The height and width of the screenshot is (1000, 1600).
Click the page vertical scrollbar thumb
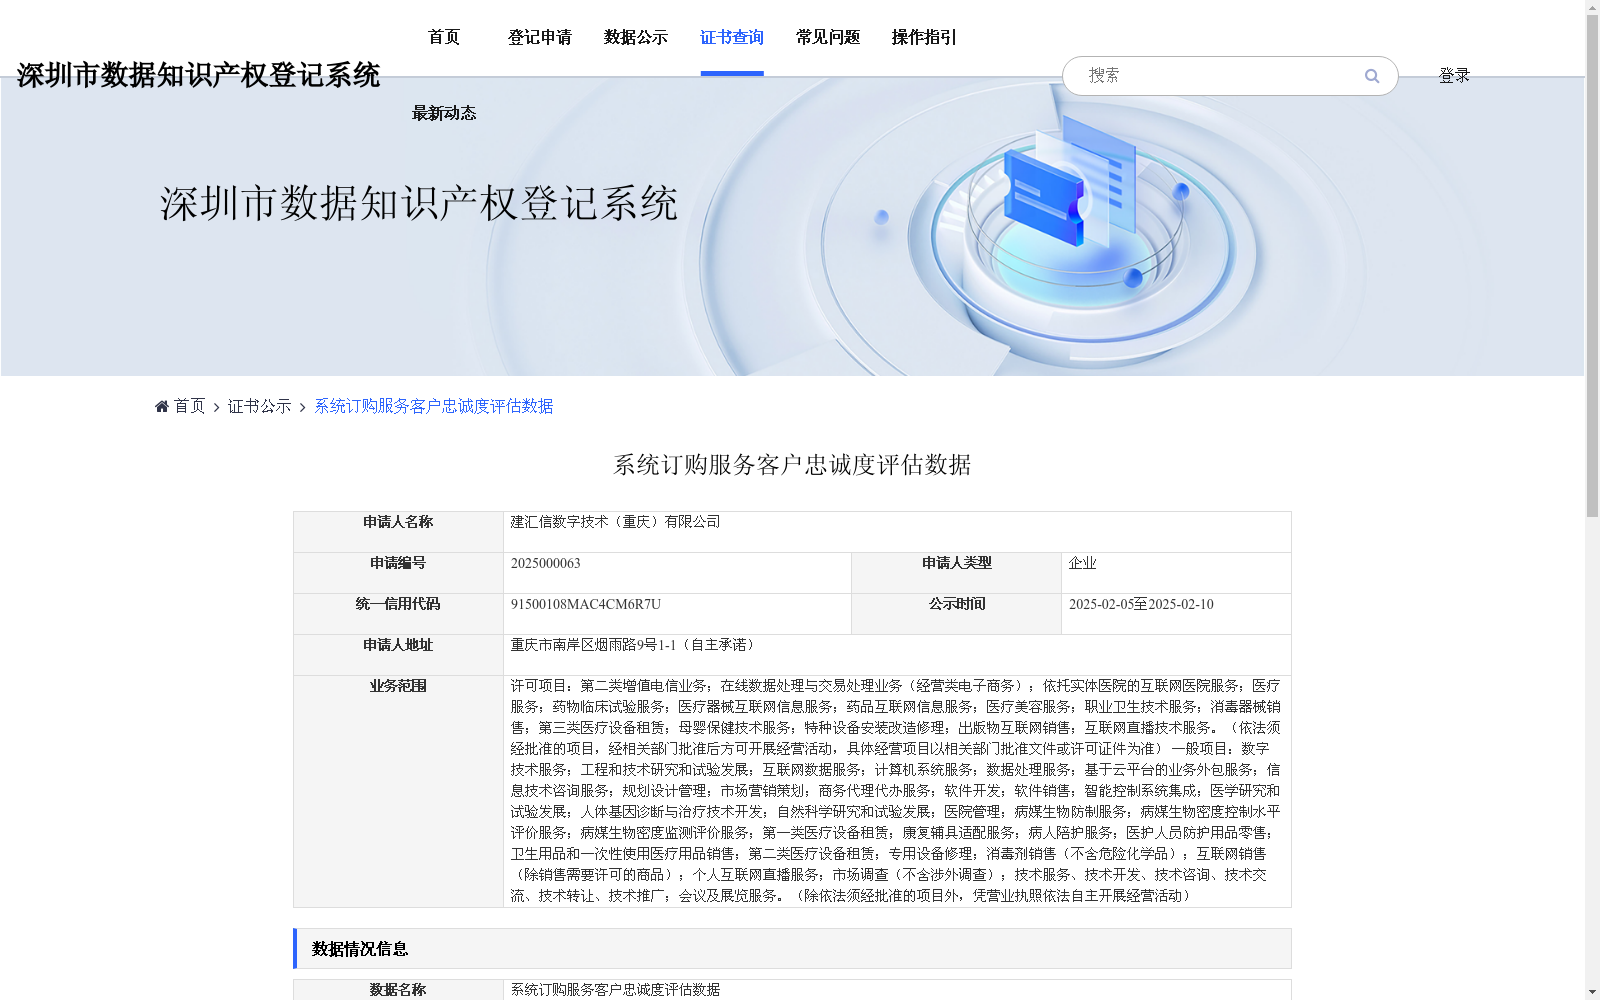point(1592,266)
